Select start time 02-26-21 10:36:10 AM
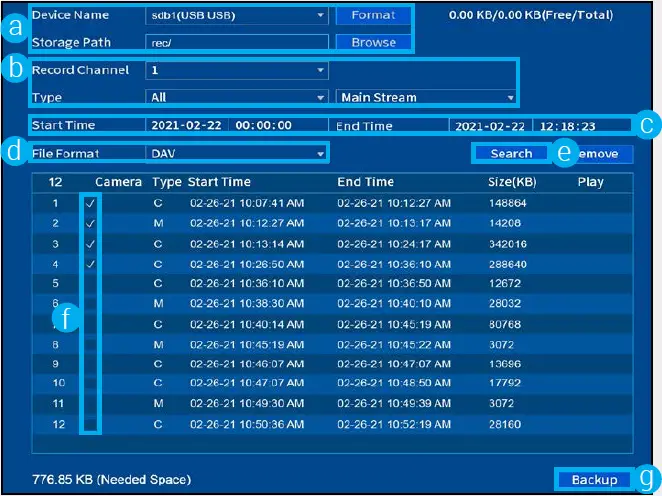The height and width of the screenshot is (496, 662). click(247, 283)
